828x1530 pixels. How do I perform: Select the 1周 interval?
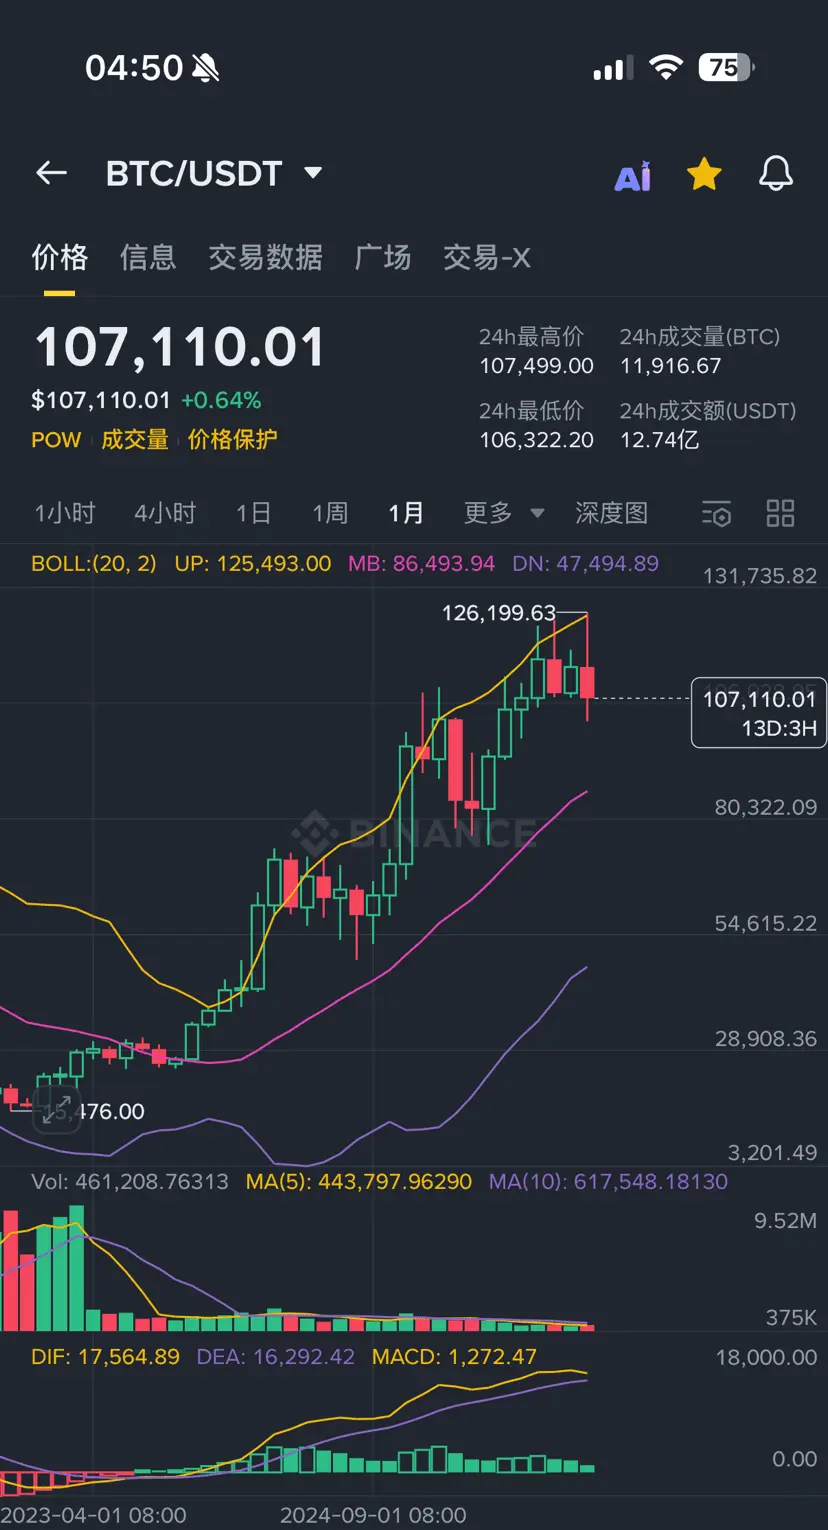[x=330, y=513]
